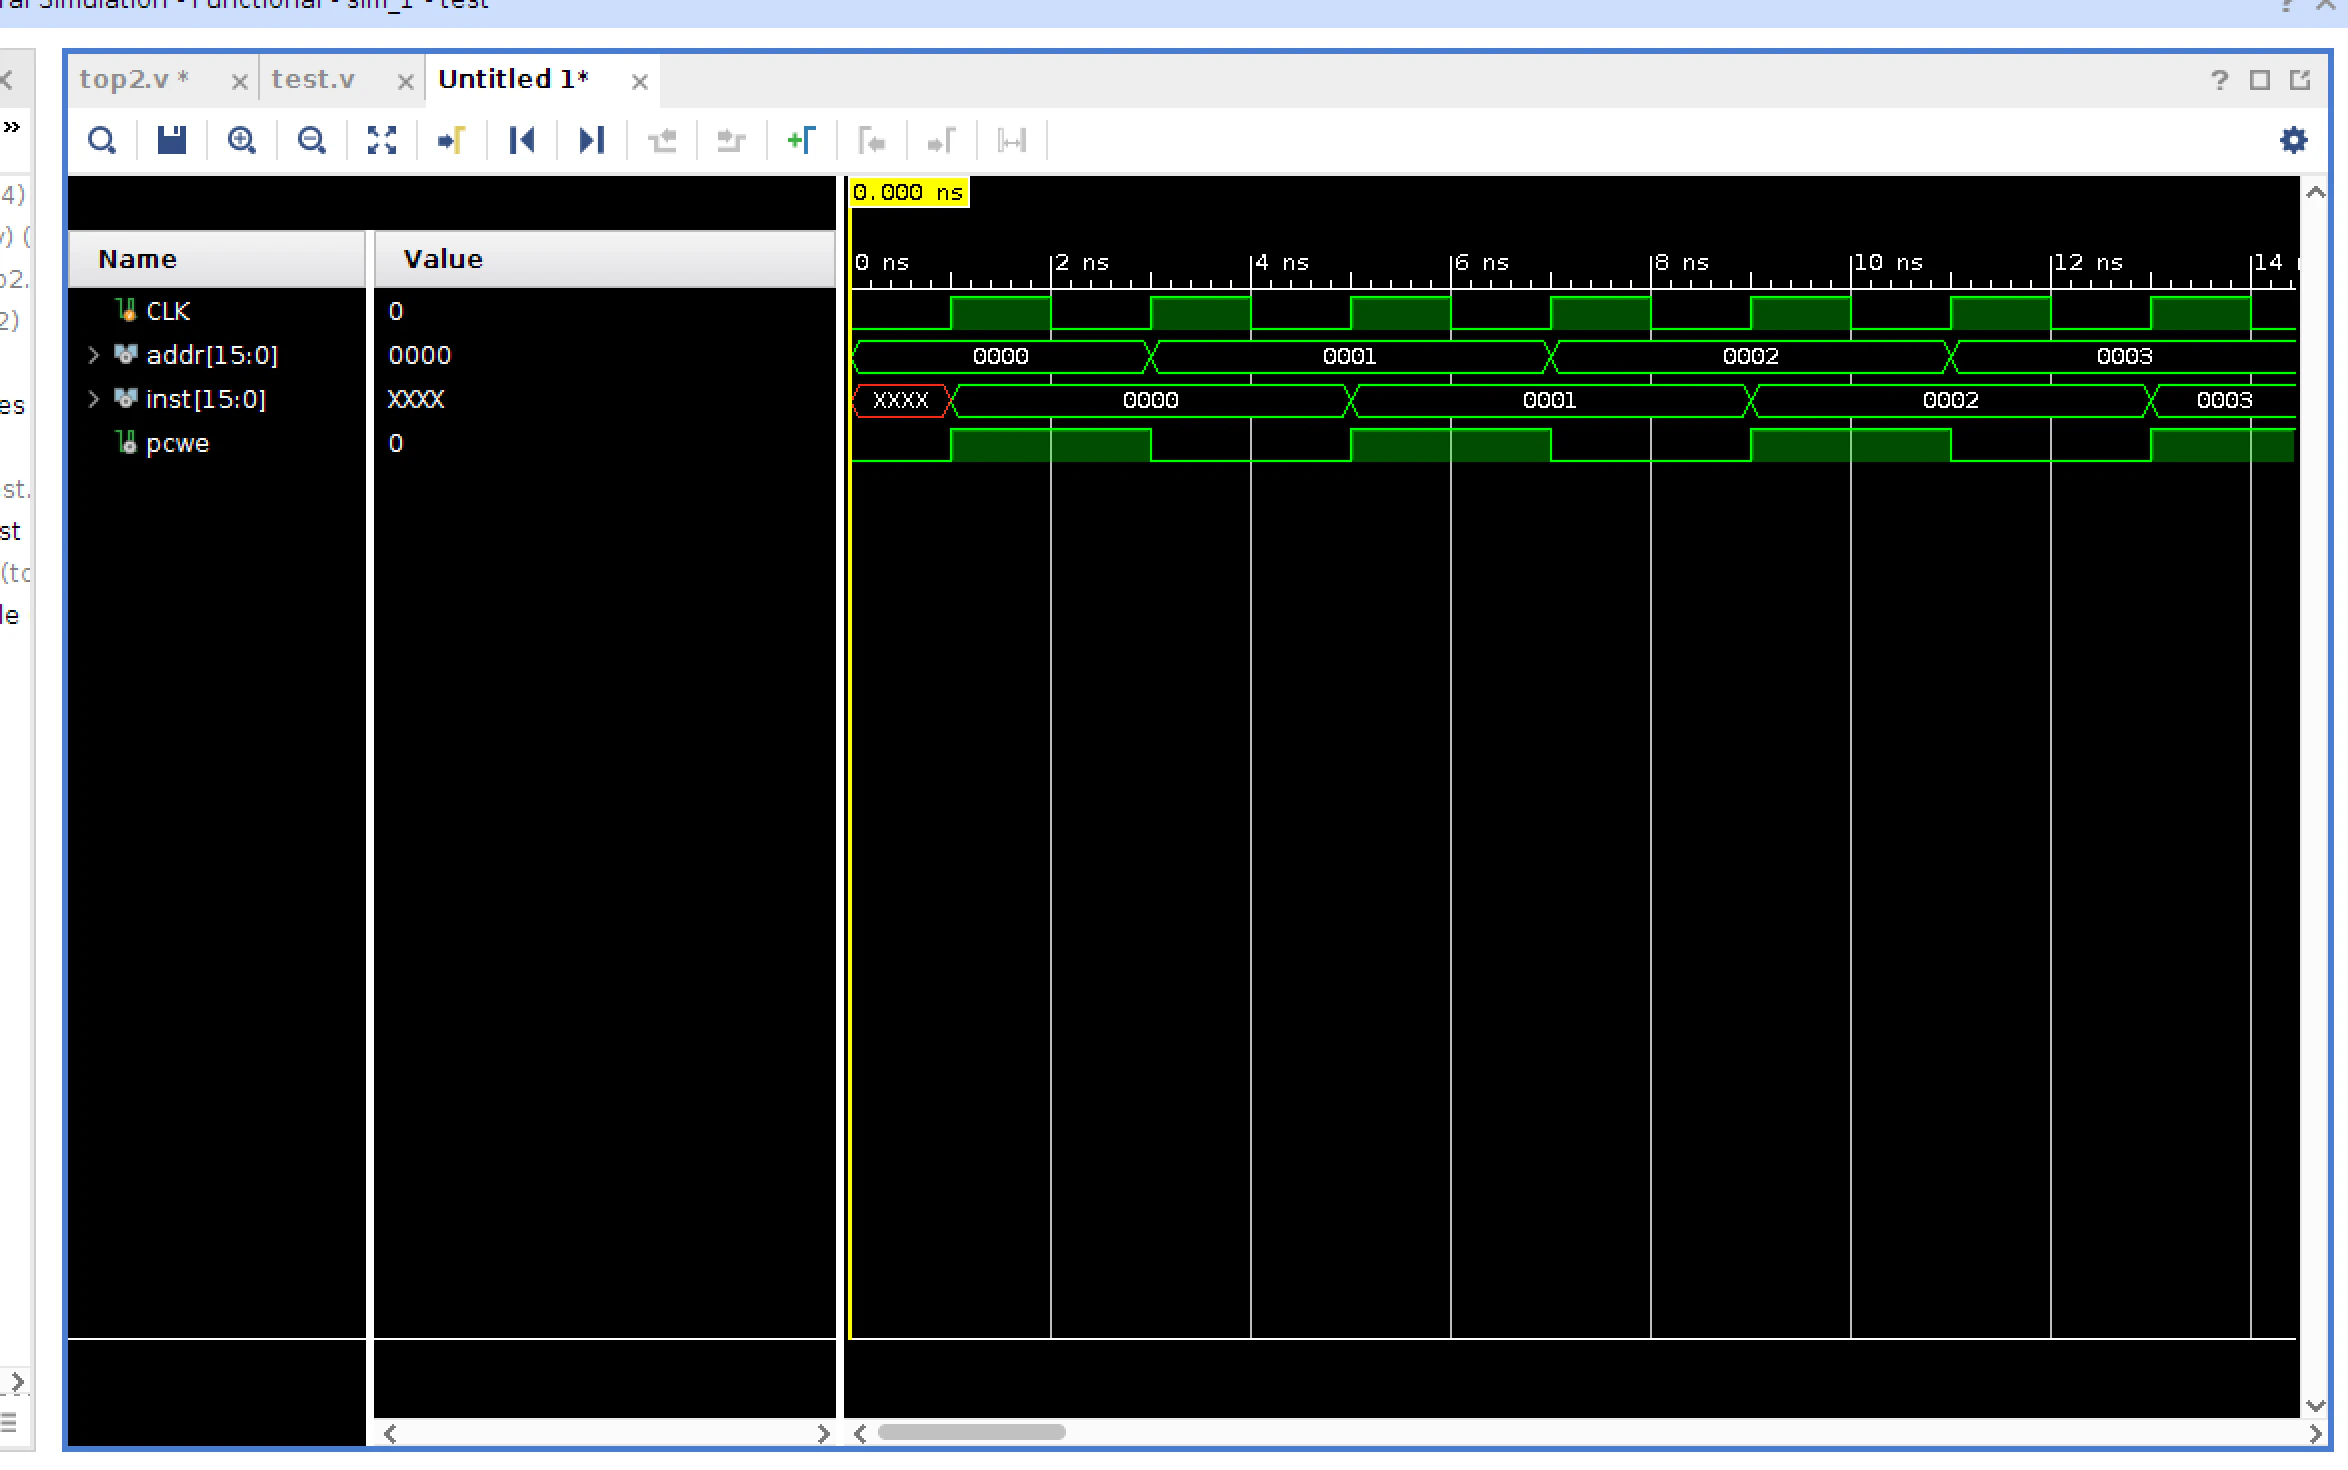
Task: Jump to beginning of simulation time
Action: coord(521,140)
